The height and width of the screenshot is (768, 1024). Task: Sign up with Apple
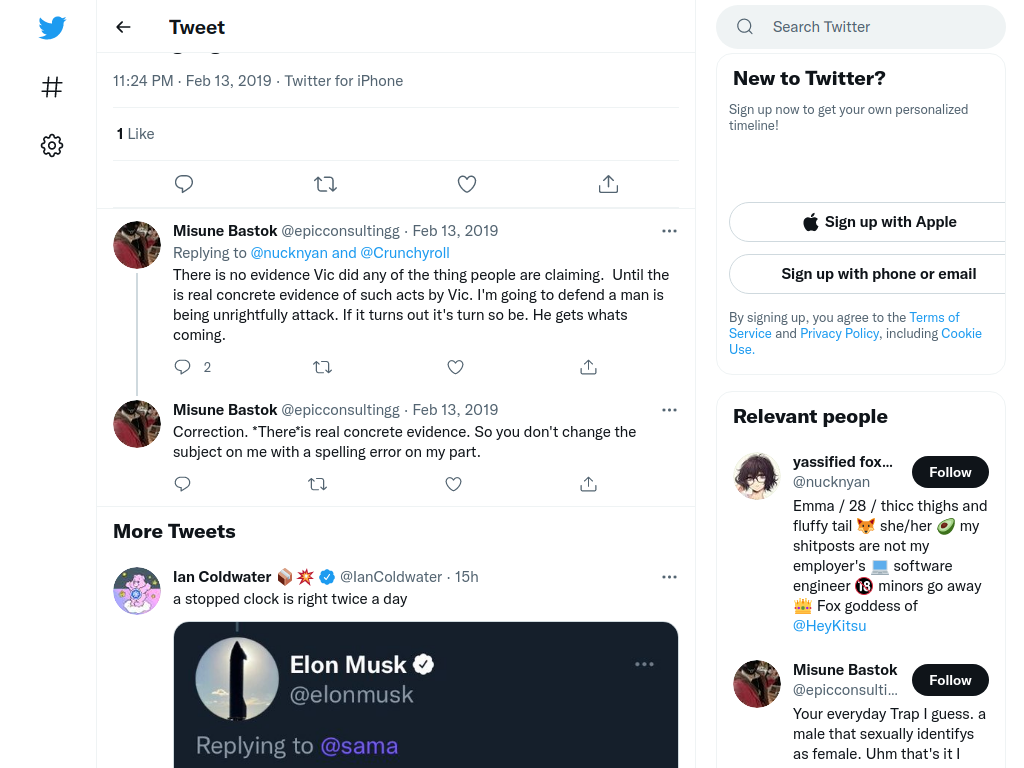(879, 222)
